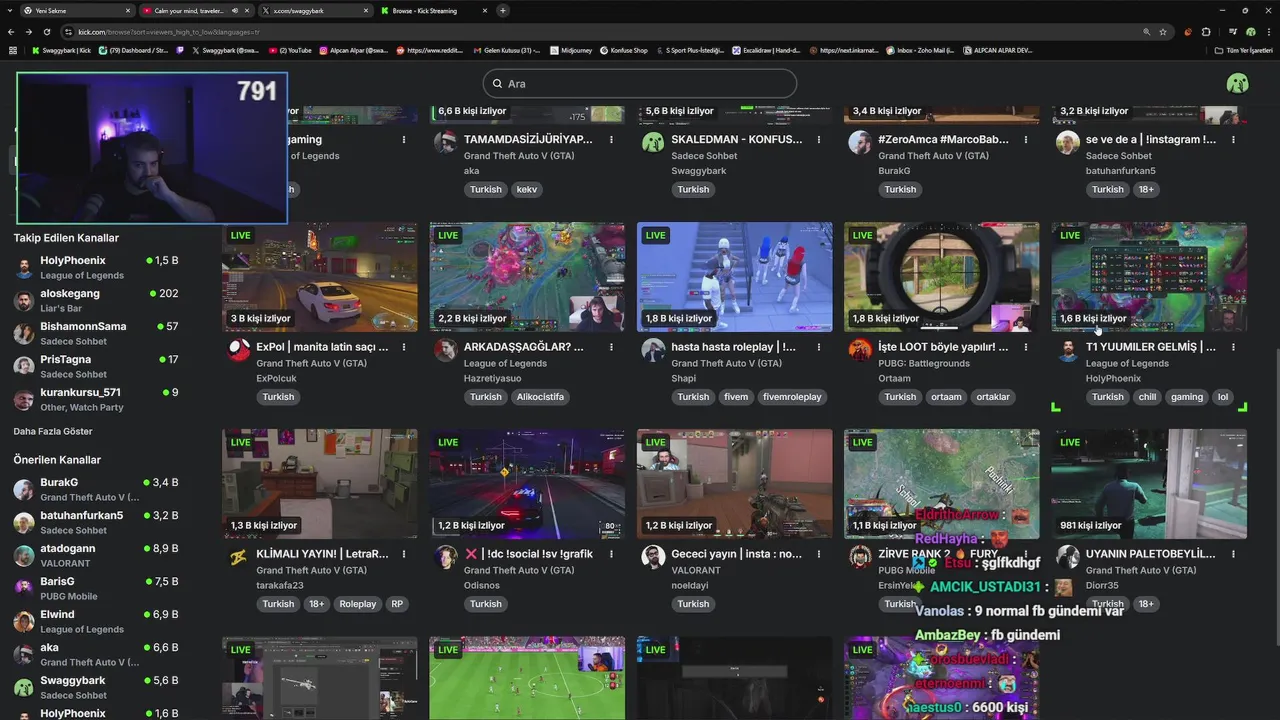1280x720 pixels.
Task: Open the 'Swaggybark | Kick' bookmark
Action: pos(62,50)
